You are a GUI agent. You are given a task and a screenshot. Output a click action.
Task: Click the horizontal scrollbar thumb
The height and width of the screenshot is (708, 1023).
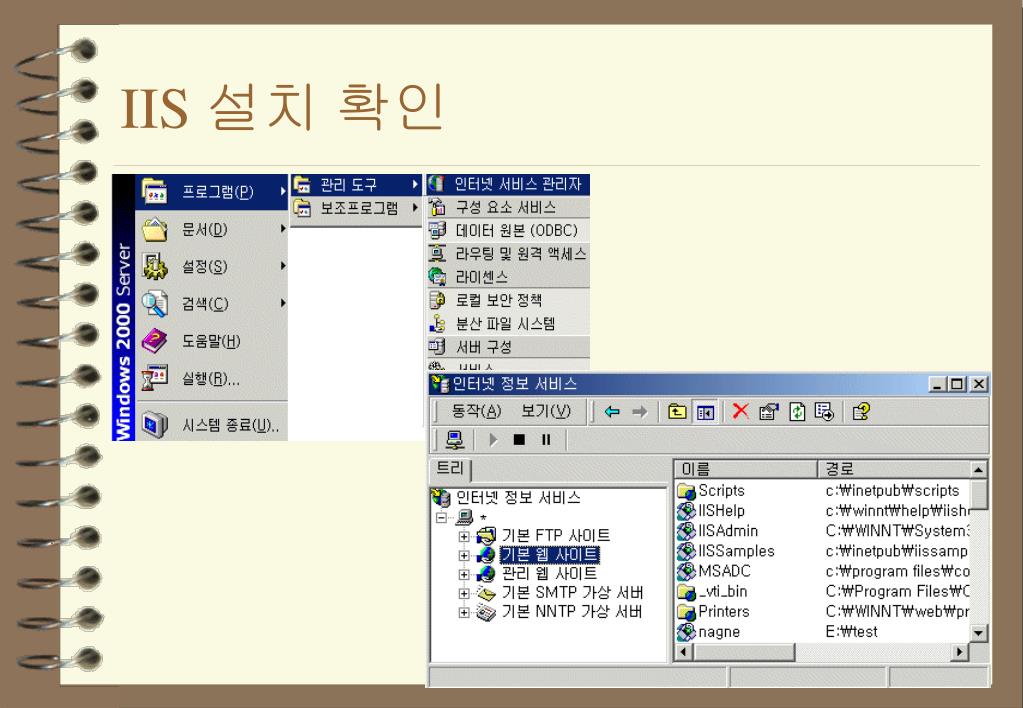point(744,651)
